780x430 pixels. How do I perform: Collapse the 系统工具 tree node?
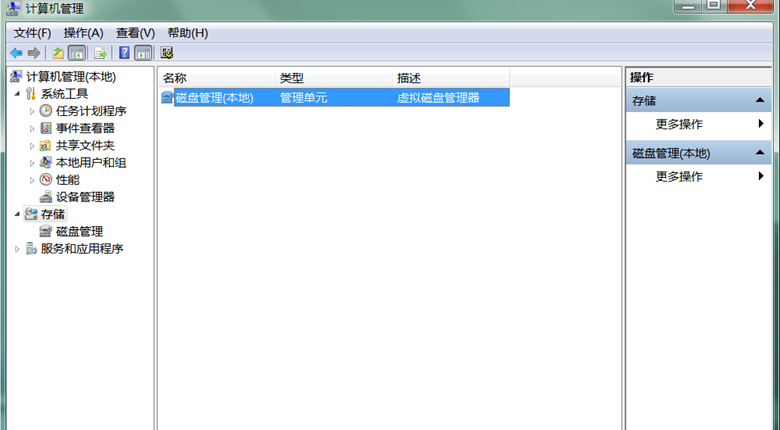pyautogui.click(x=17, y=94)
